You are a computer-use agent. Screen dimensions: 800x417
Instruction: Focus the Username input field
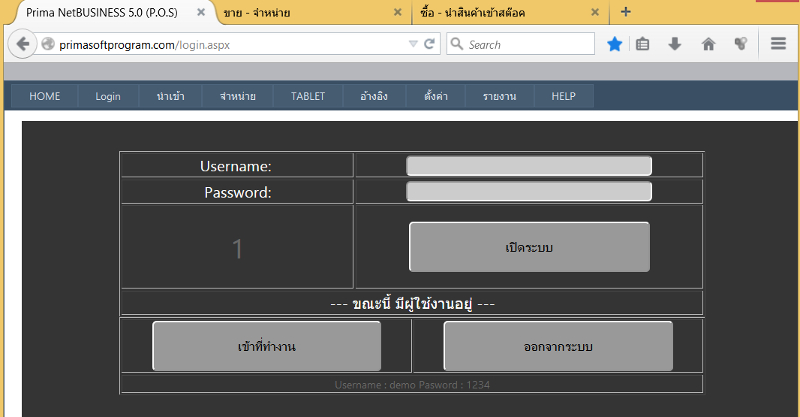(x=529, y=166)
